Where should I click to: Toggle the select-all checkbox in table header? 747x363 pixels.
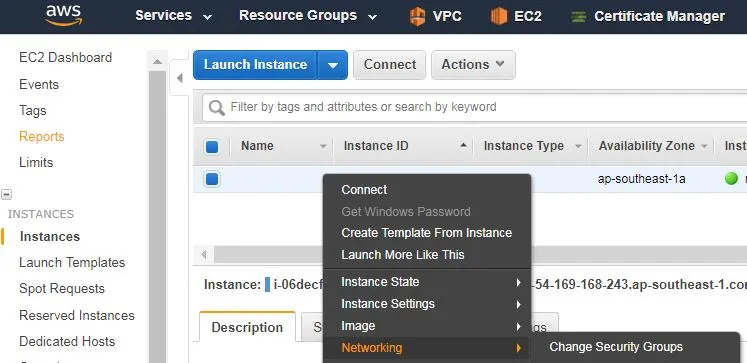pyautogui.click(x=212, y=147)
